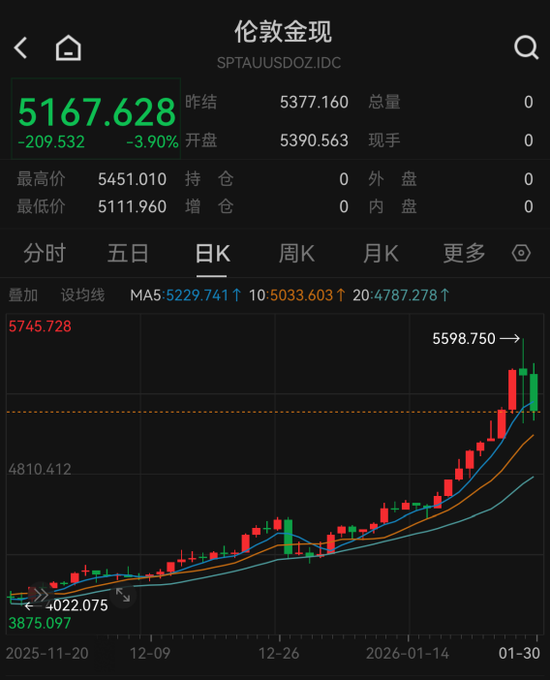
Task: Tap the 总量 label
Action: coord(384,102)
